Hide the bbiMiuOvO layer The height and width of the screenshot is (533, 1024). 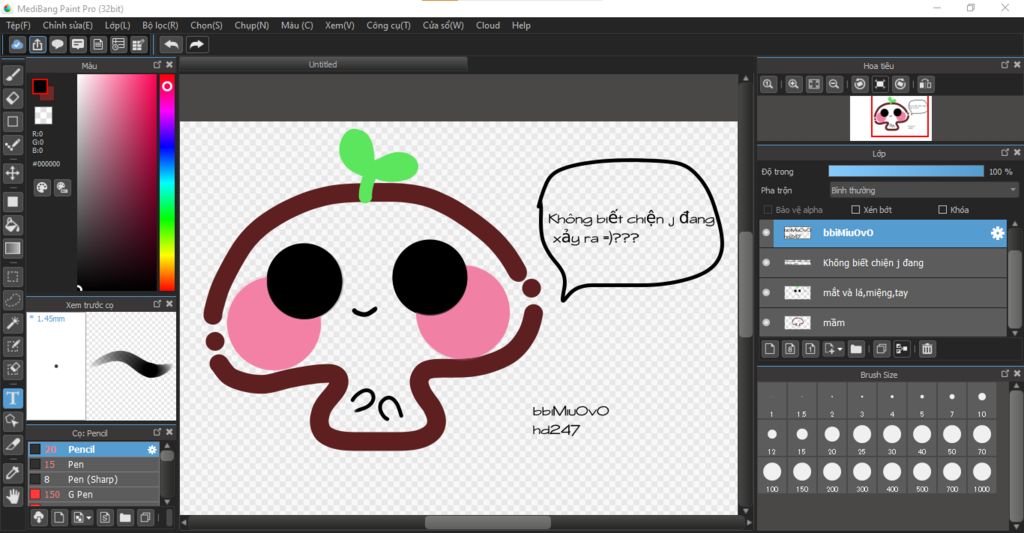point(766,233)
